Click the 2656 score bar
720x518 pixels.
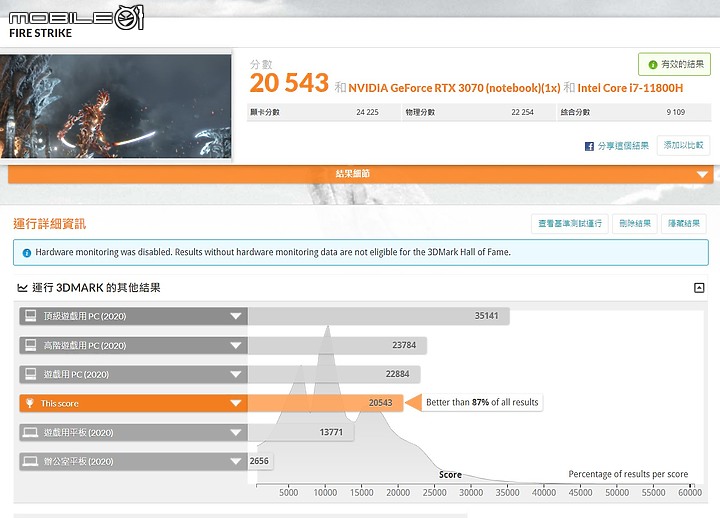coord(260,462)
